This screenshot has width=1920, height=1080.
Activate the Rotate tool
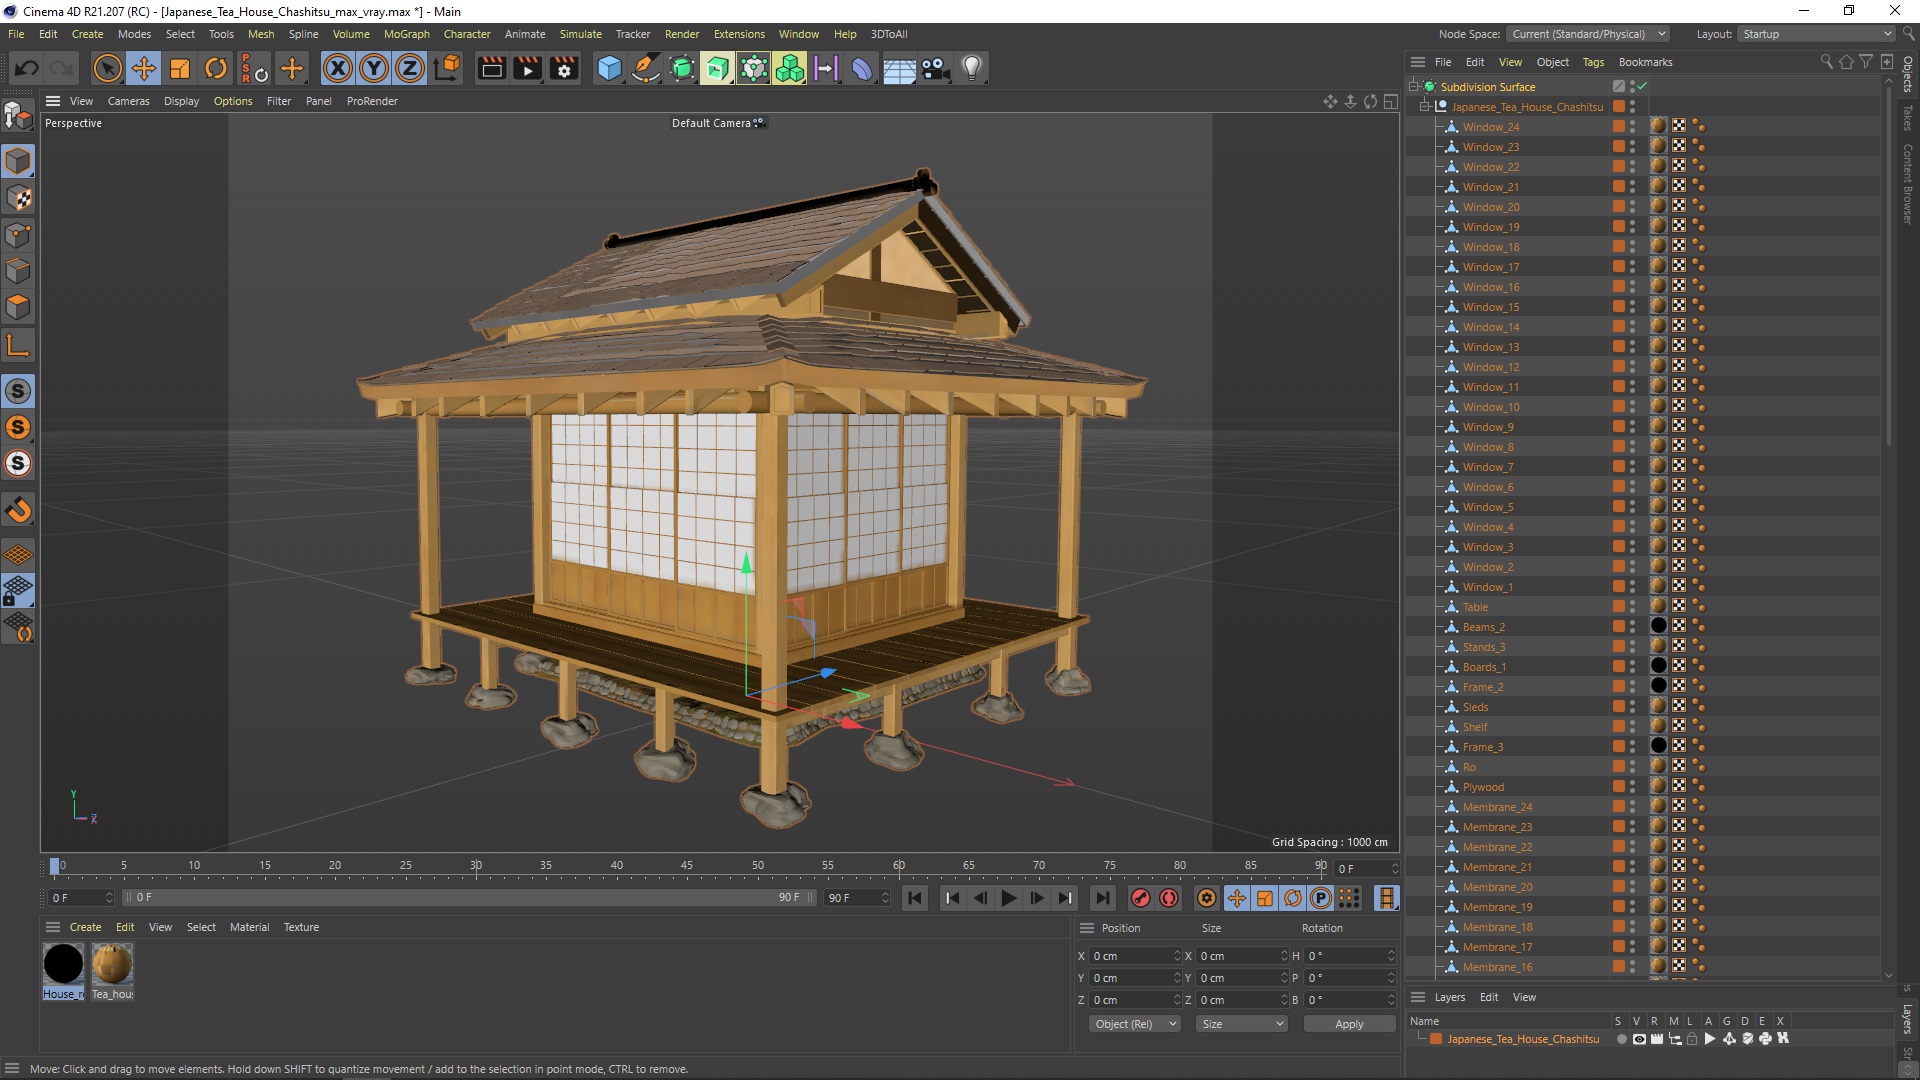pyautogui.click(x=216, y=68)
